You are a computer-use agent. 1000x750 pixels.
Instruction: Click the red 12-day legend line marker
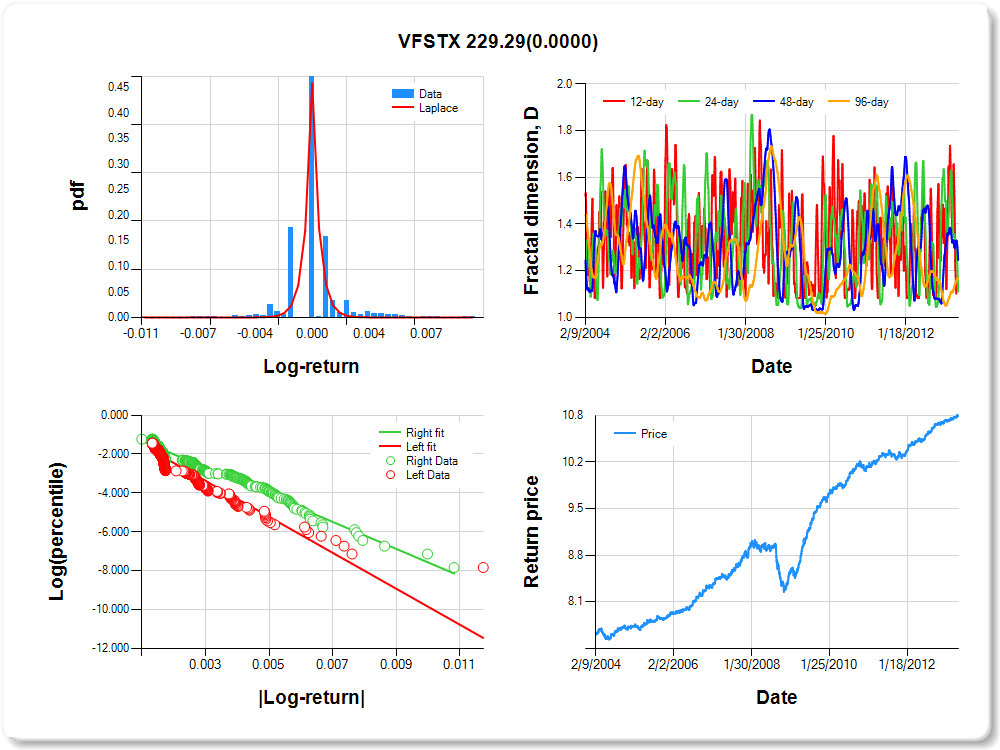[614, 102]
